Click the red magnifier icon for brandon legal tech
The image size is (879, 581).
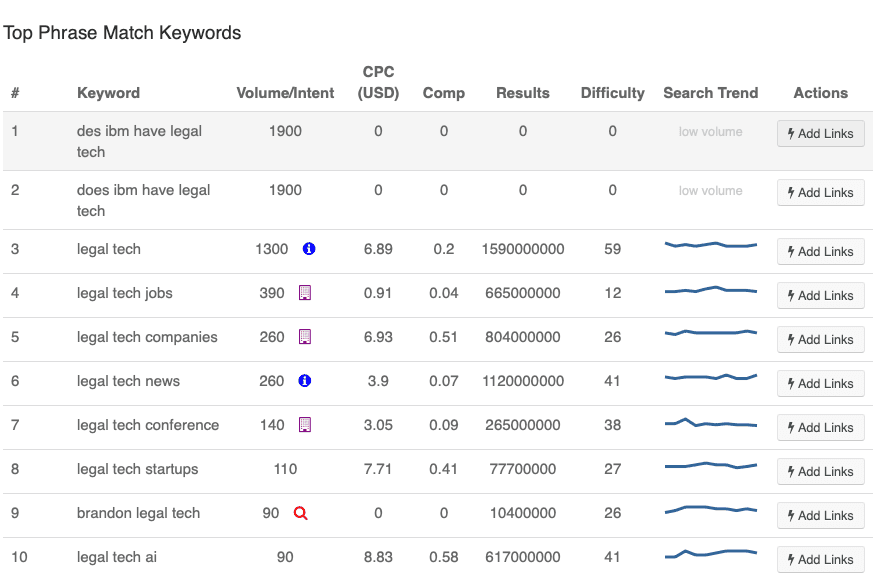point(300,513)
